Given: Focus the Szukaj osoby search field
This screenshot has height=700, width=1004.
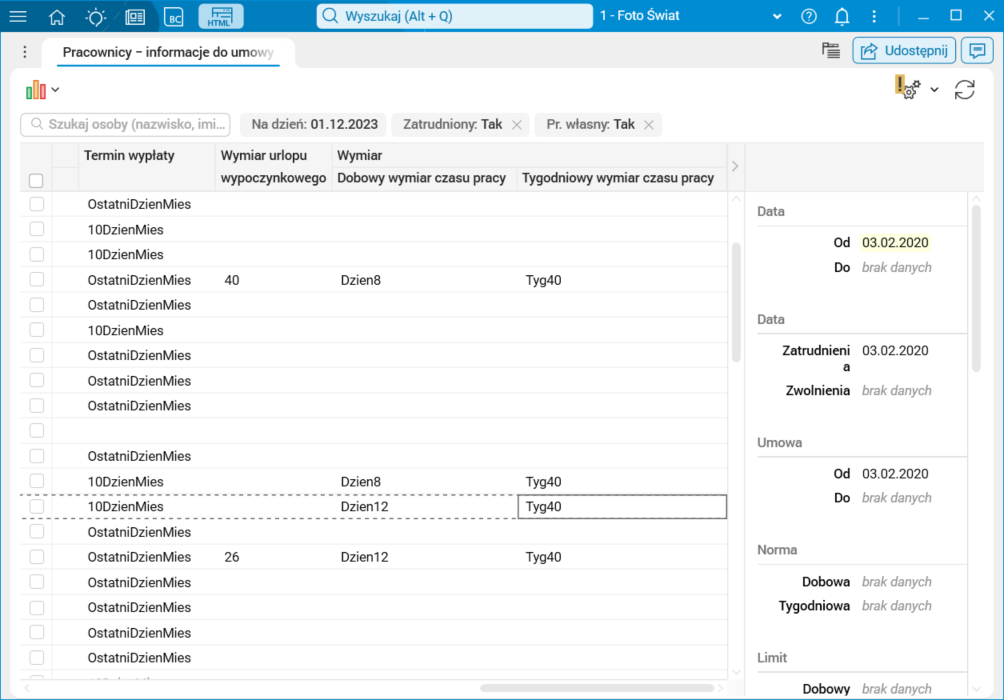Looking at the screenshot, I should 126,125.
